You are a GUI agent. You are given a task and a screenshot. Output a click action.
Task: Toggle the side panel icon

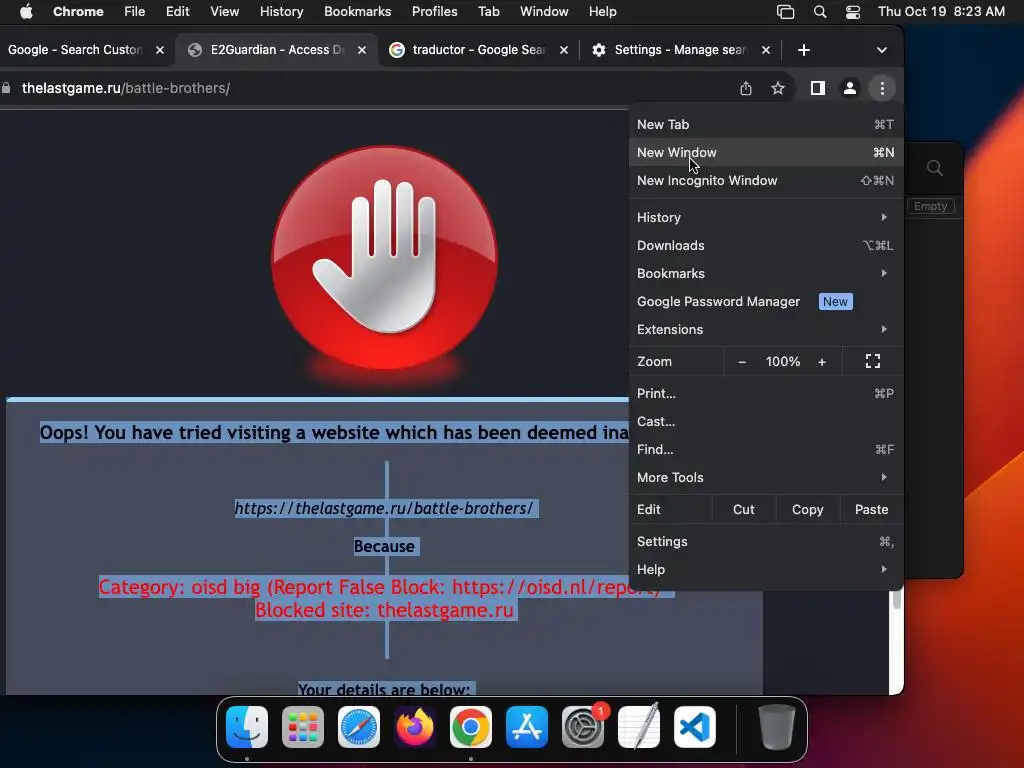click(818, 88)
